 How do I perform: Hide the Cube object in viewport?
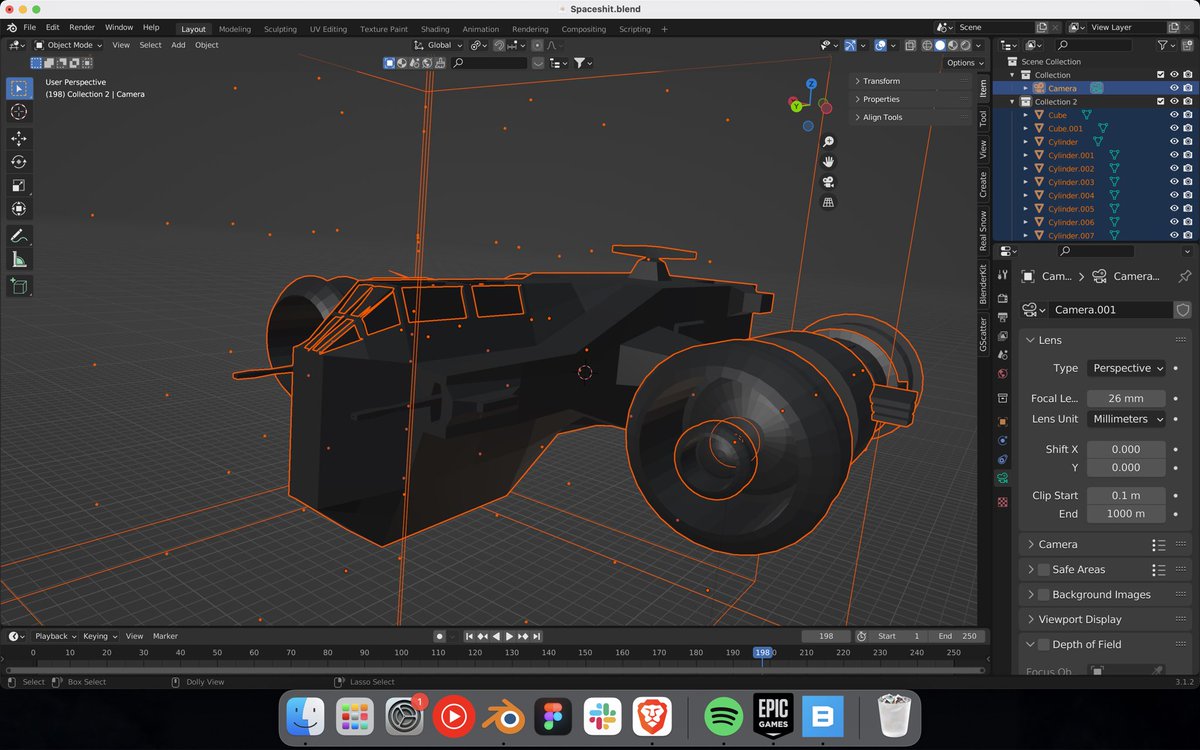tap(1174, 115)
